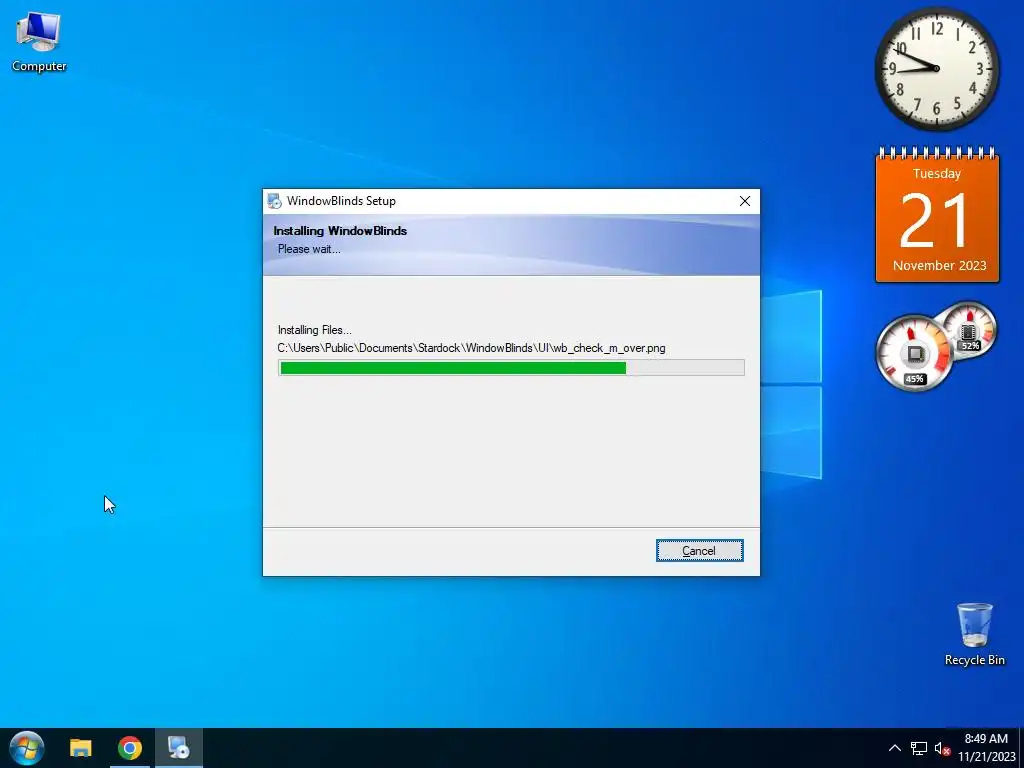Image resolution: width=1024 pixels, height=768 pixels.
Task: Click the WindowBlinds installer taskbar icon
Action: (x=178, y=748)
